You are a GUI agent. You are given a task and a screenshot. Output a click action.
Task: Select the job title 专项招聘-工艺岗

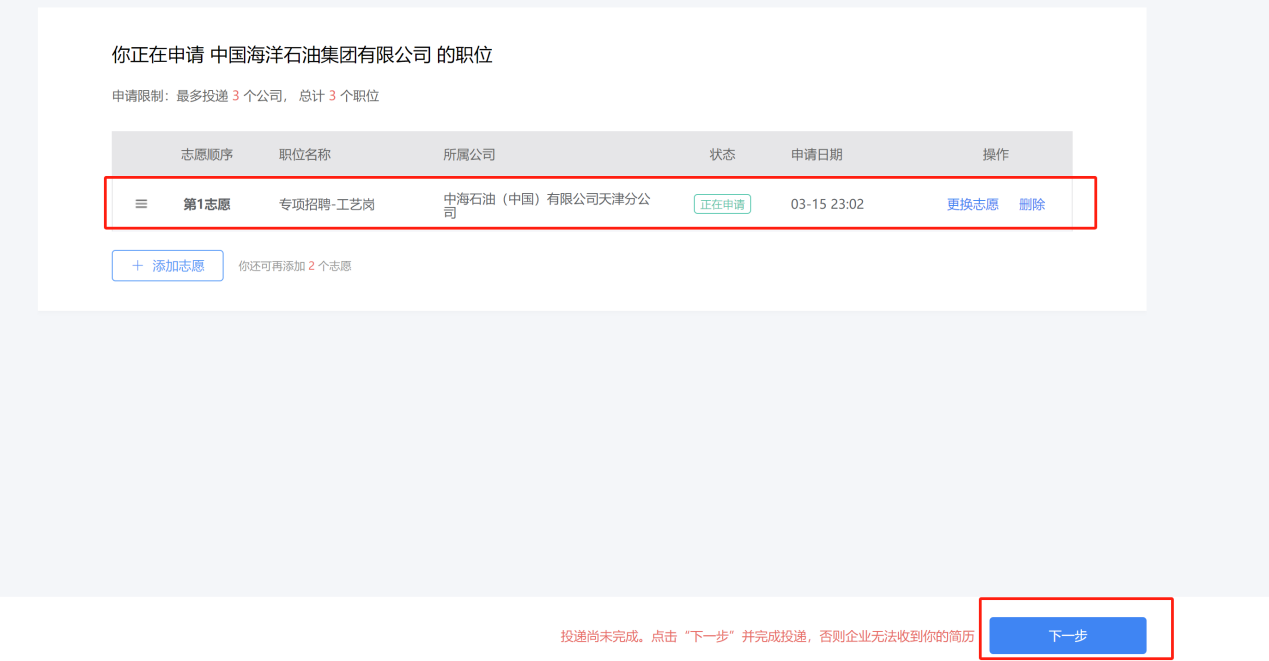click(x=327, y=204)
